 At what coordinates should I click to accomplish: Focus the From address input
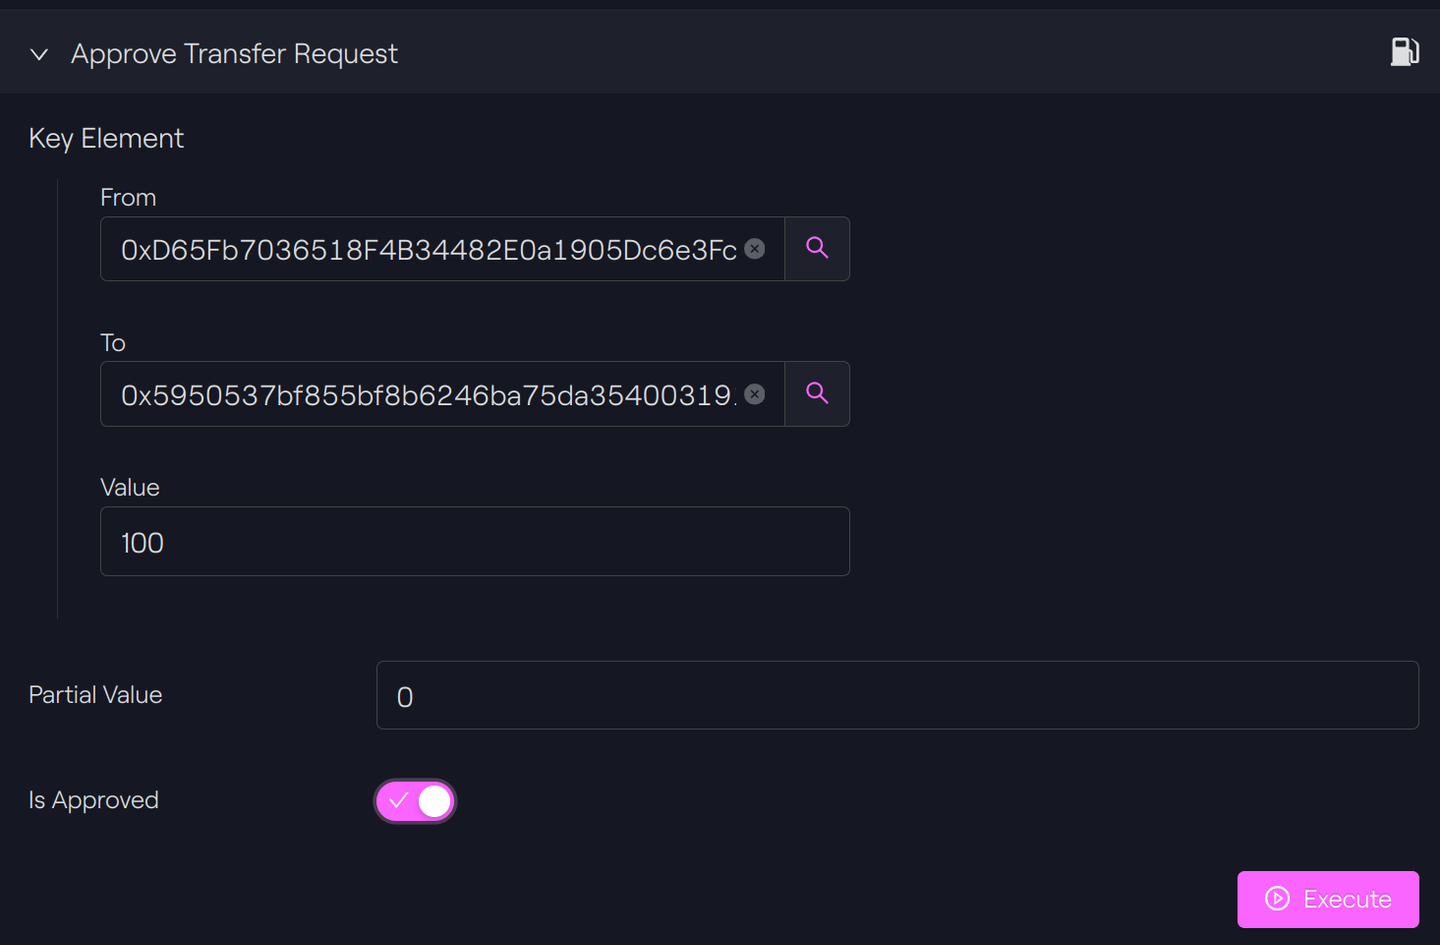pyautogui.click(x=430, y=249)
